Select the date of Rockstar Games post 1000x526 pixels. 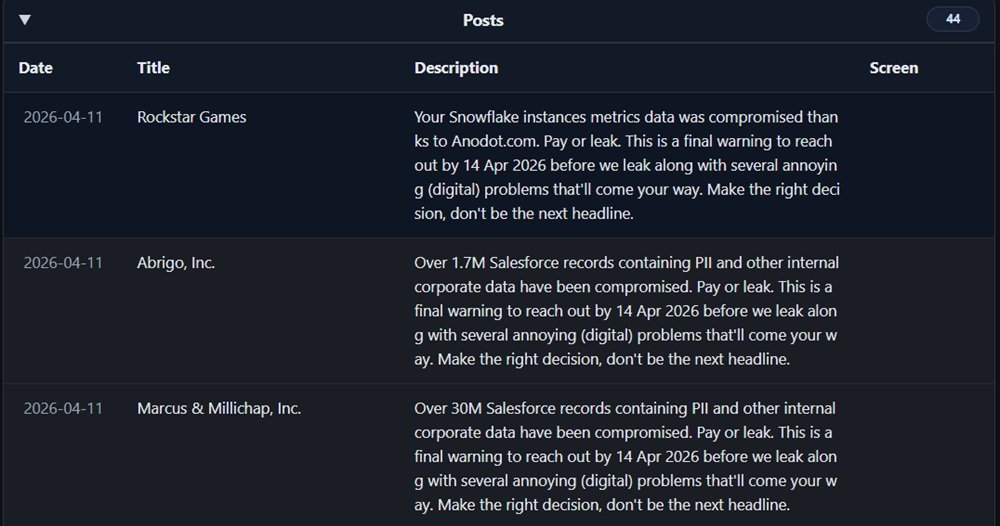63,117
